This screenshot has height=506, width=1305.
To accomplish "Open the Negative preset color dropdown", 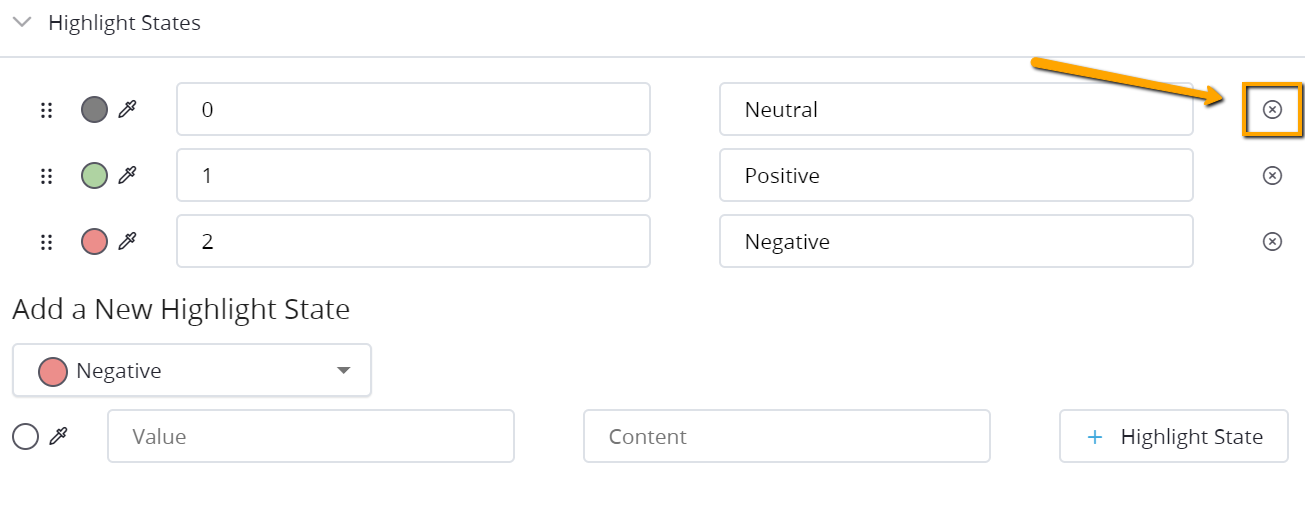I will [192, 371].
